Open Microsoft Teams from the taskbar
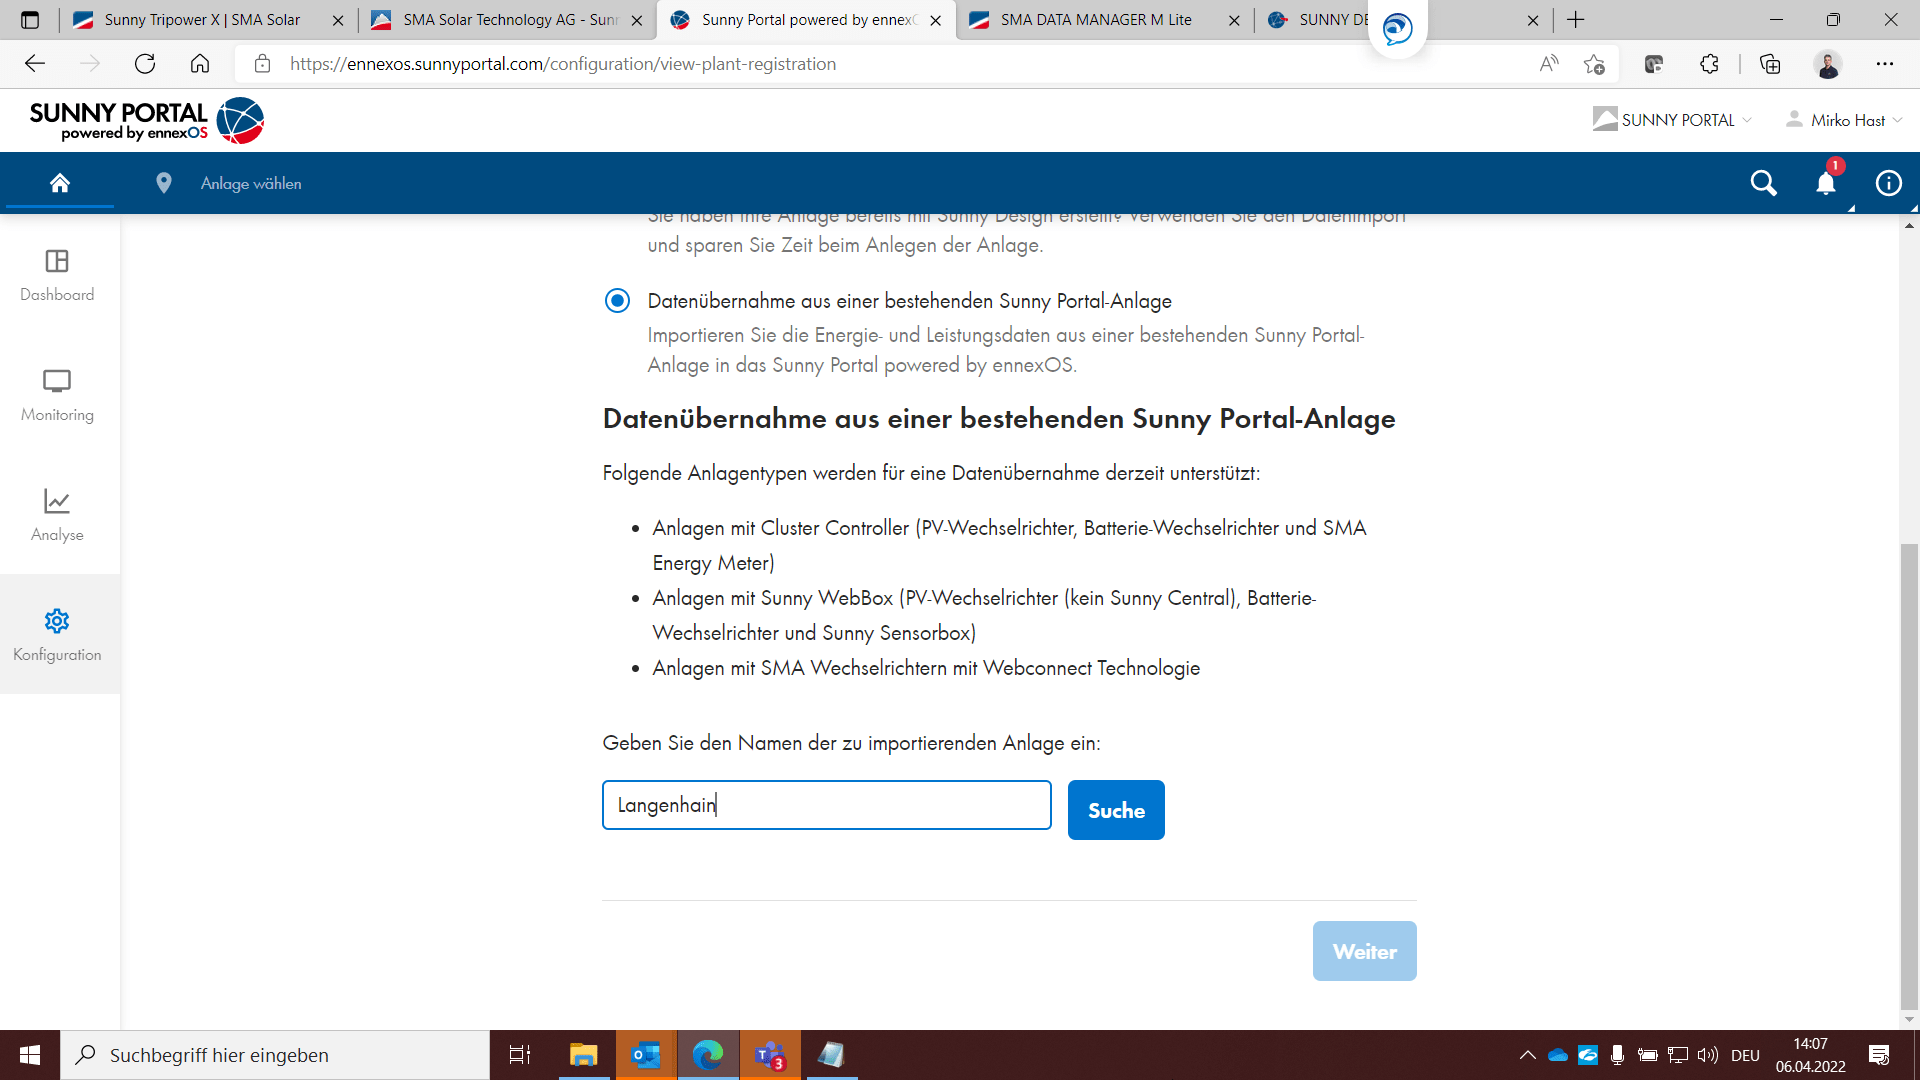 (770, 1055)
